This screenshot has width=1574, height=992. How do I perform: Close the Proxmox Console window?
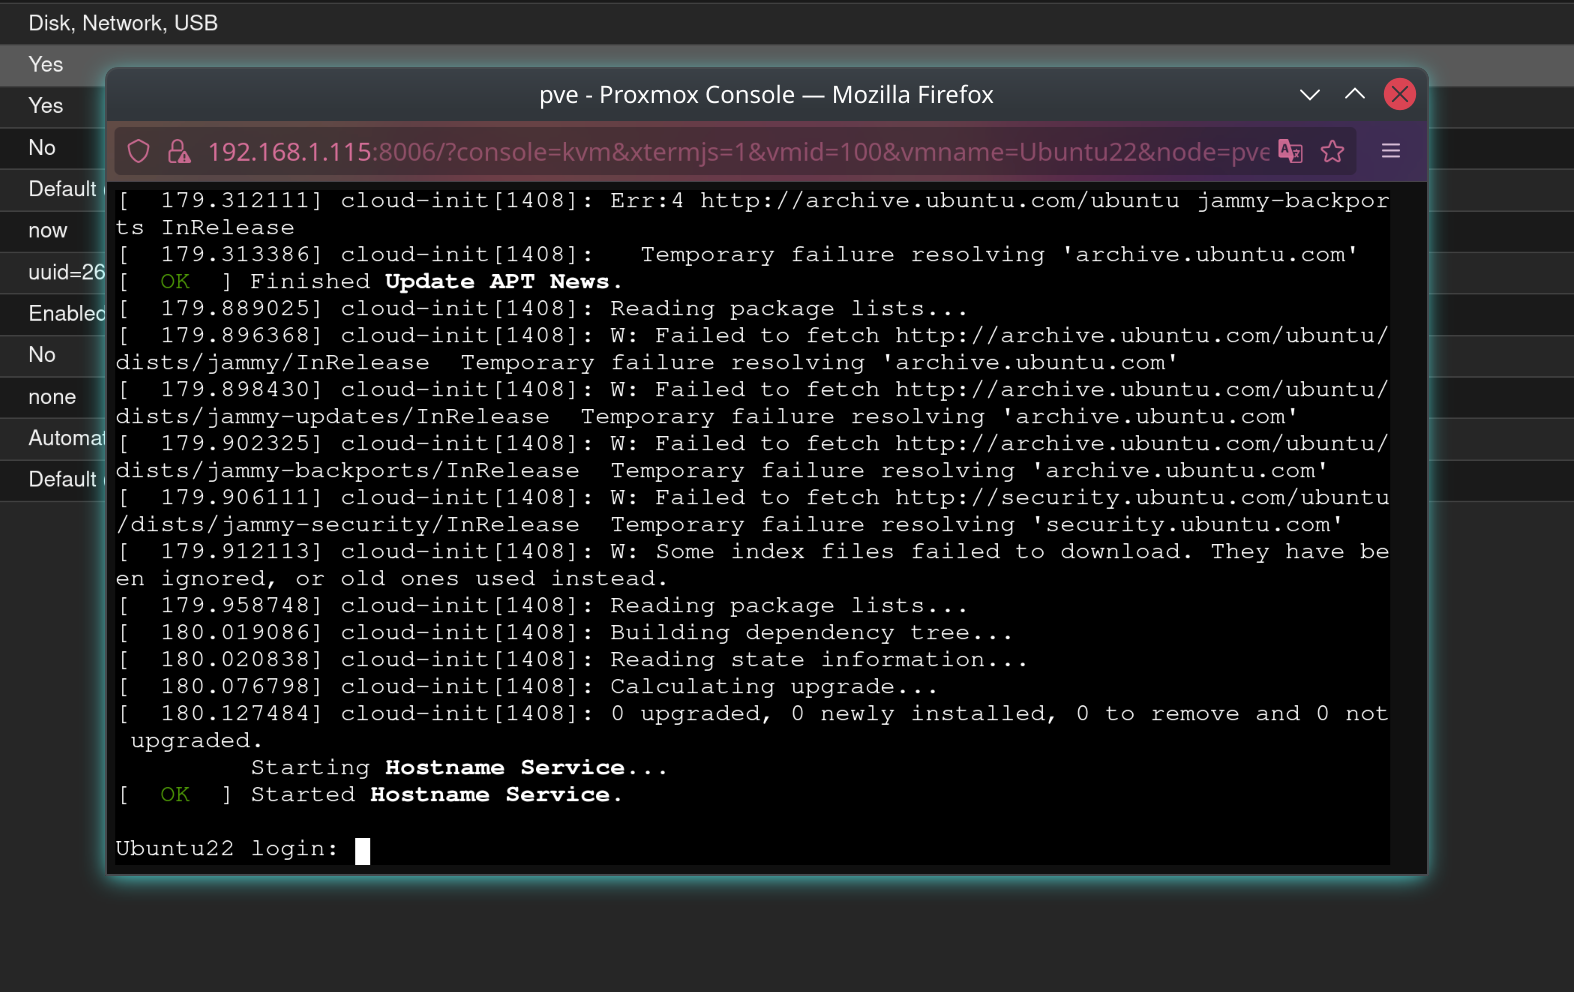[x=1399, y=94]
